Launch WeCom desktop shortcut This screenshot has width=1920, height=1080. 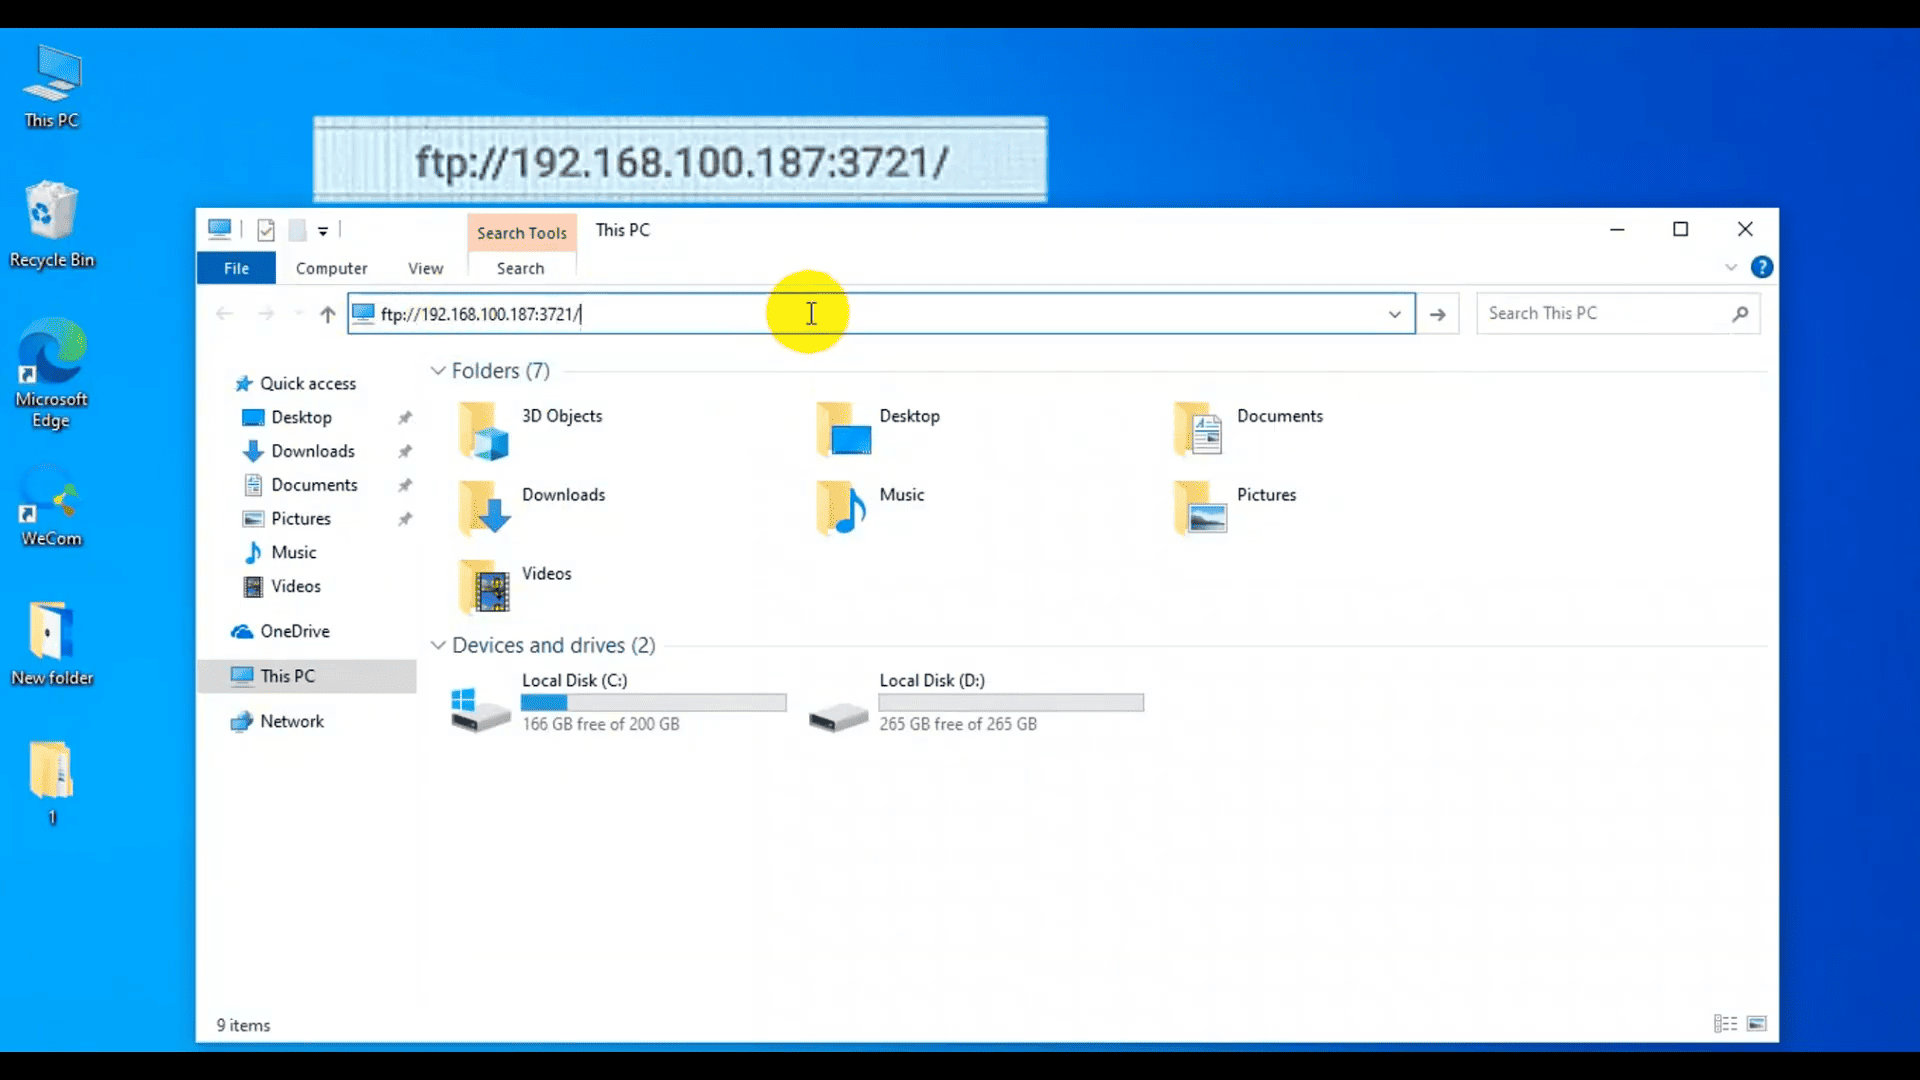(52, 505)
